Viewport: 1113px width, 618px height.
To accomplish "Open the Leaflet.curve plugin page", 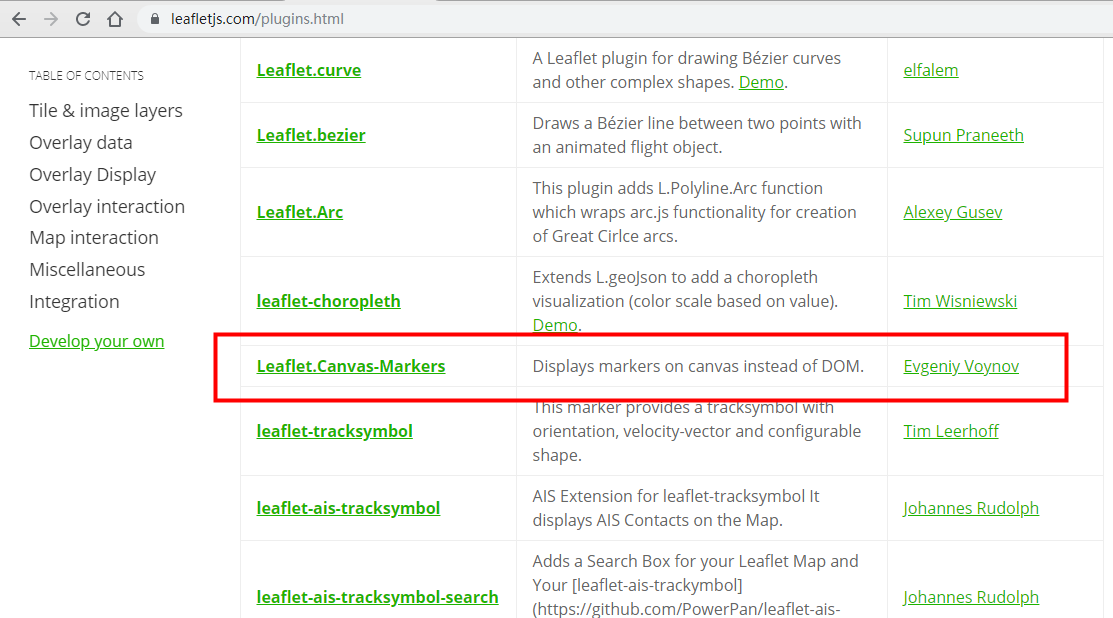I will [x=308, y=70].
